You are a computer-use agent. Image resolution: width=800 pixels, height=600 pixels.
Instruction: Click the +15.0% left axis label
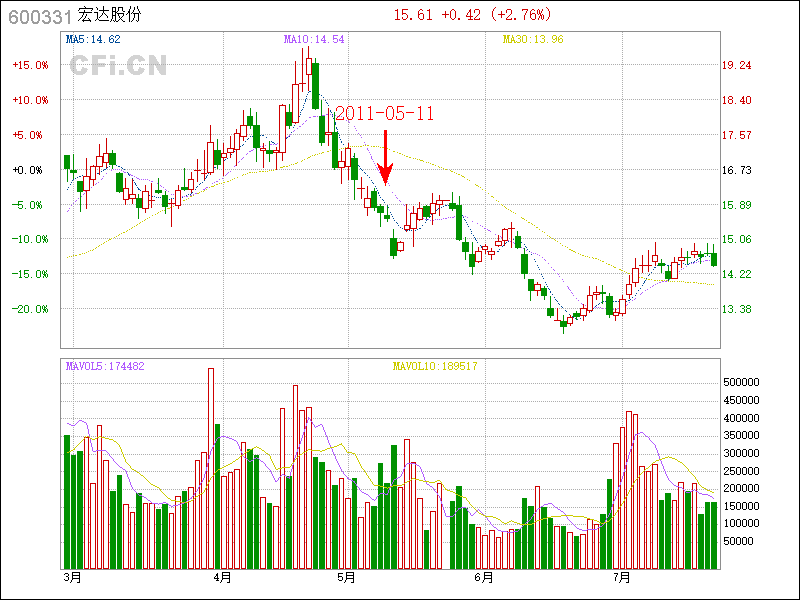(30, 65)
